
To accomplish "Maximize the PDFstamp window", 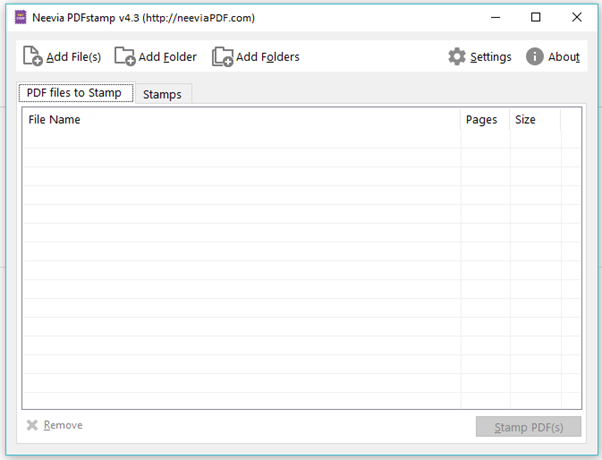I will [536, 17].
